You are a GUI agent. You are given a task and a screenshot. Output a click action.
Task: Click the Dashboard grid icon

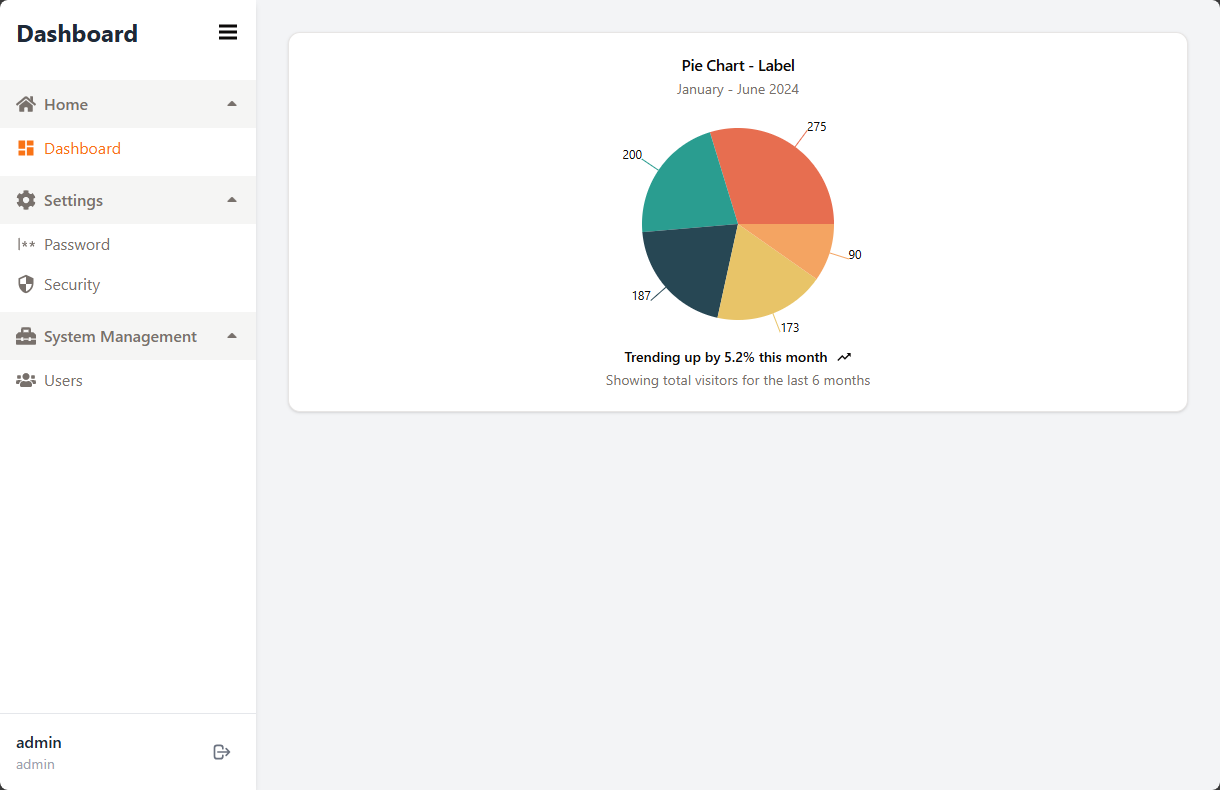[26, 148]
